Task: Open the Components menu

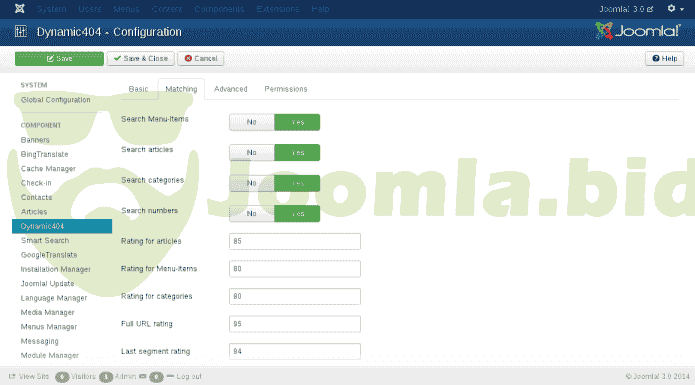Action: (x=219, y=9)
